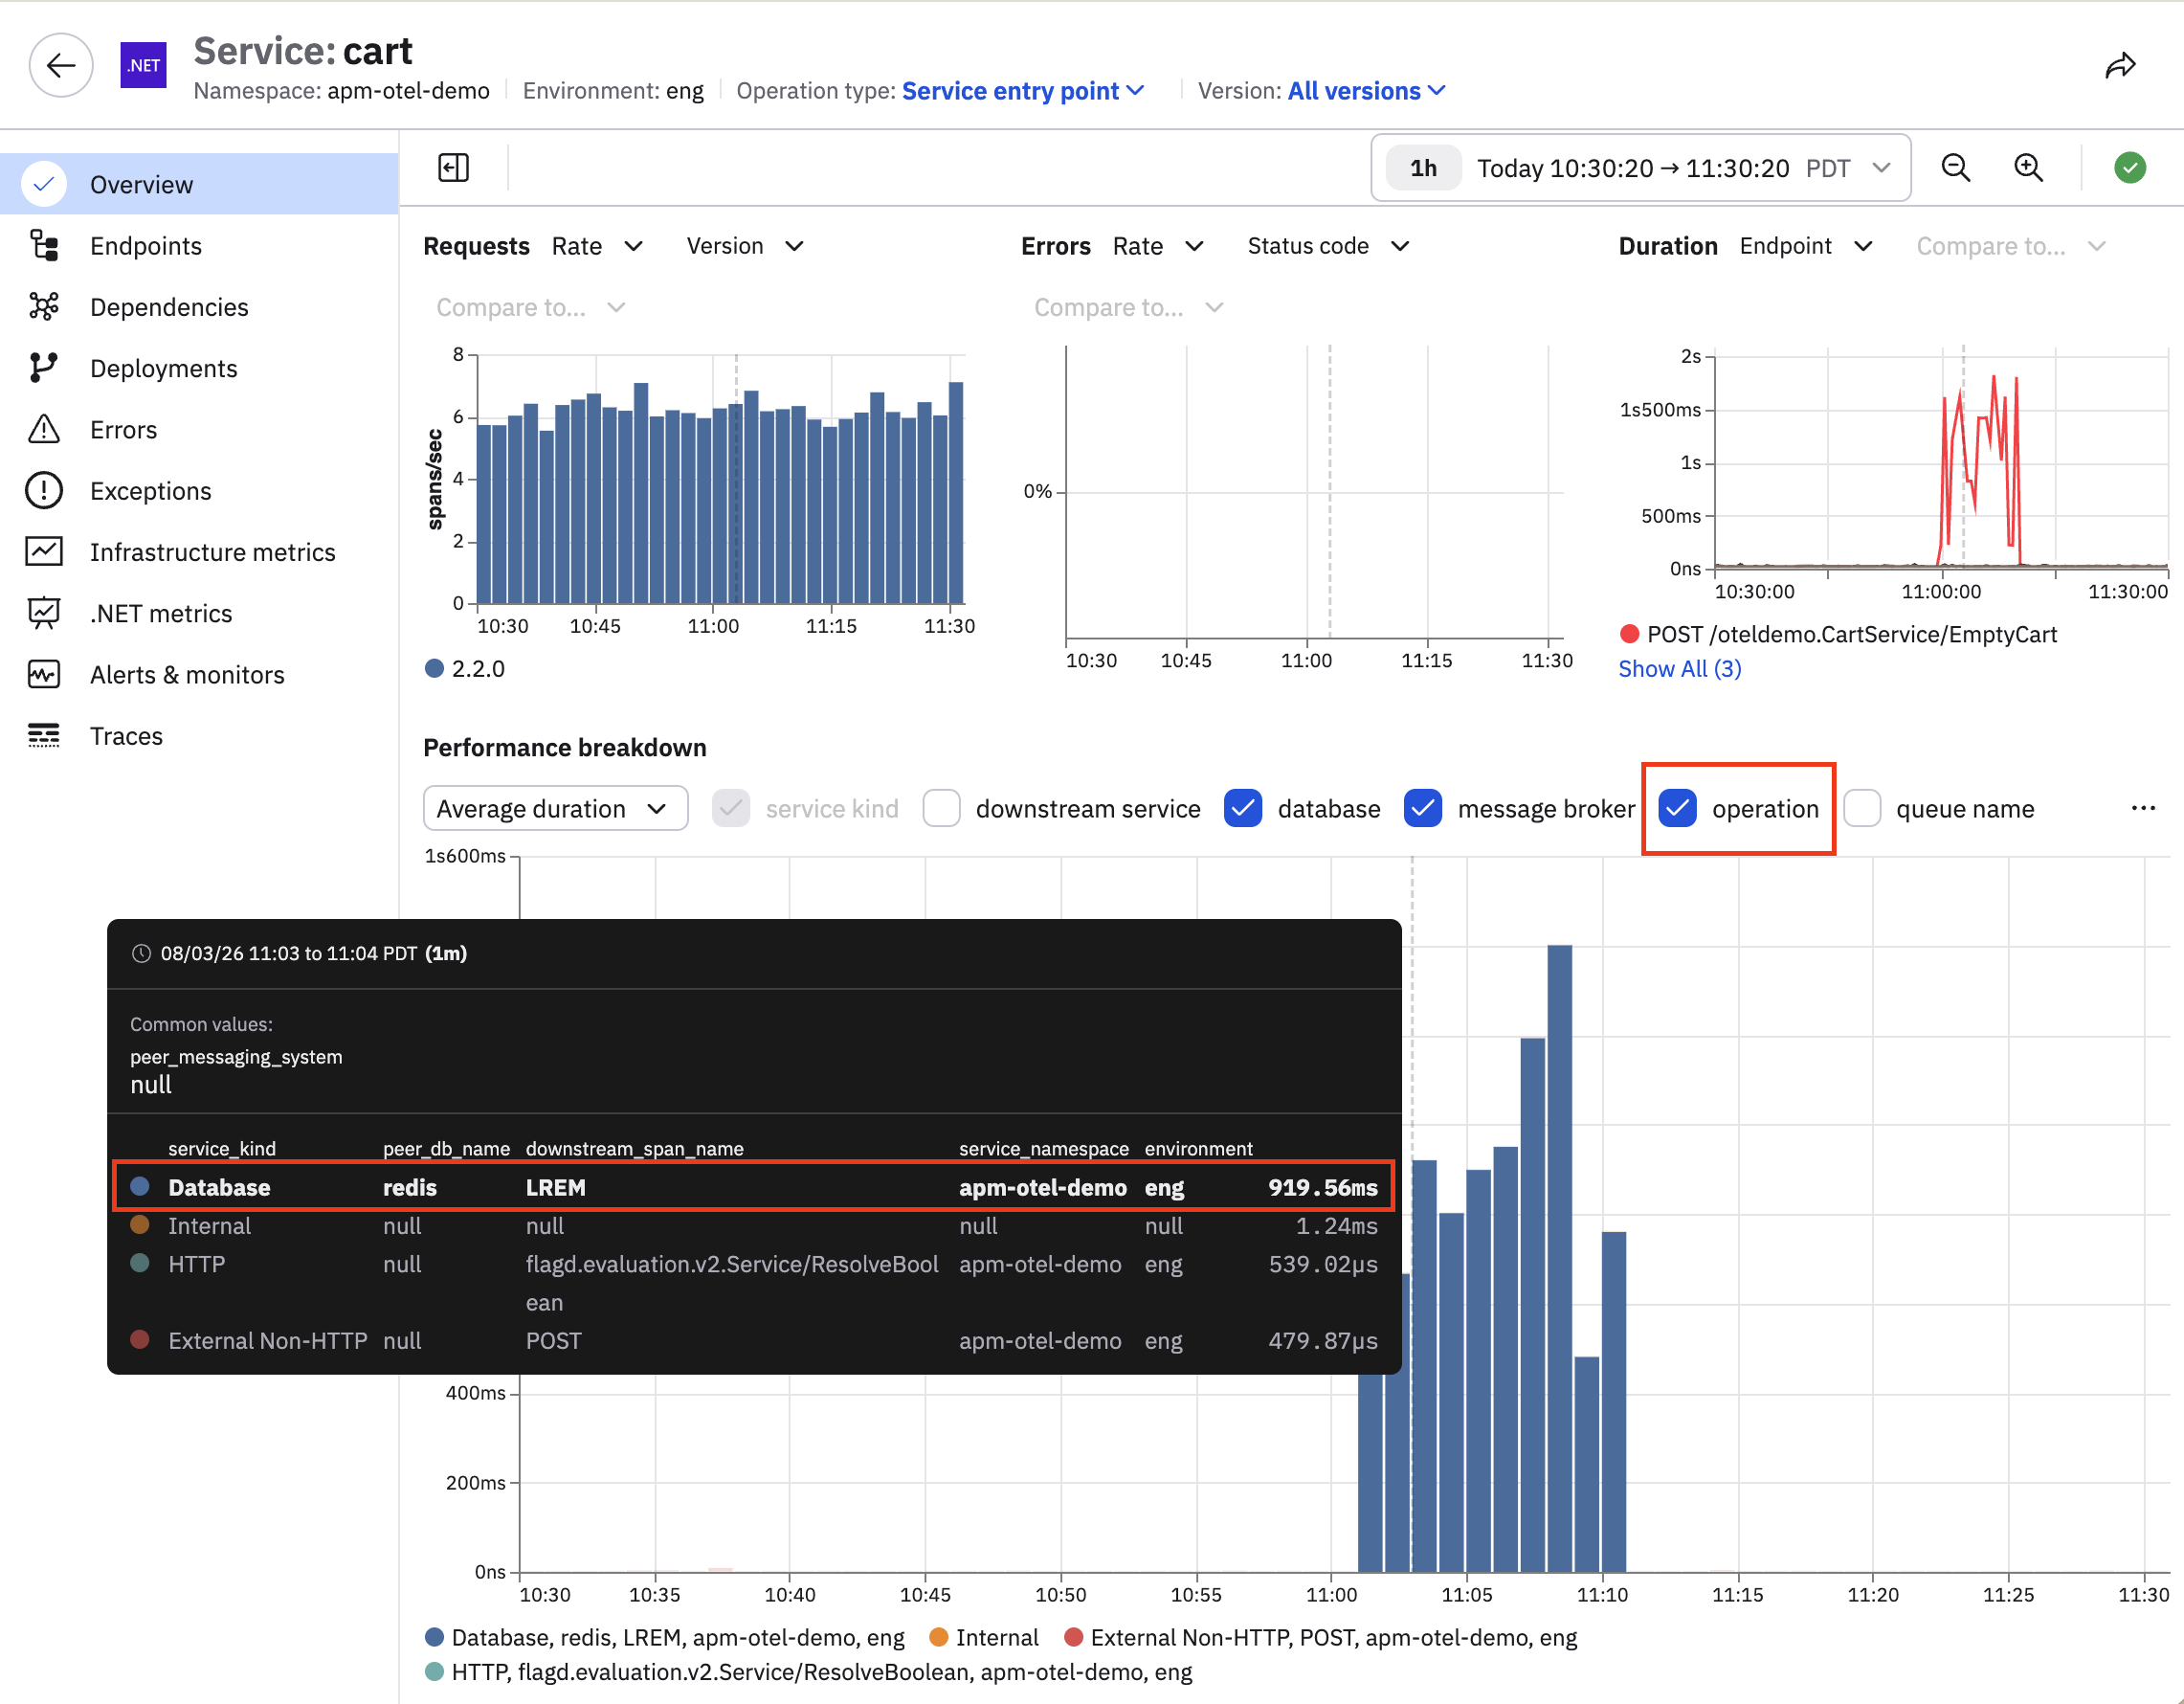Click the zoom out magnifier icon
The height and width of the screenshot is (1704, 2184).
(x=1956, y=167)
